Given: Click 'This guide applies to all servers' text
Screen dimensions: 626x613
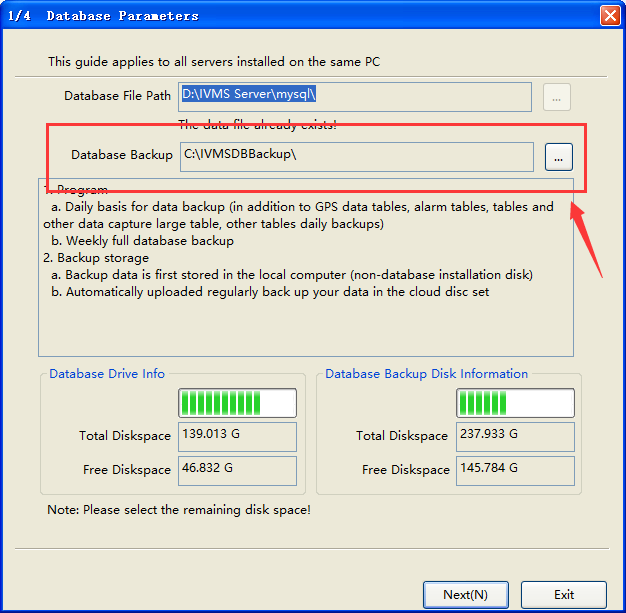Looking at the screenshot, I should tap(214, 62).
